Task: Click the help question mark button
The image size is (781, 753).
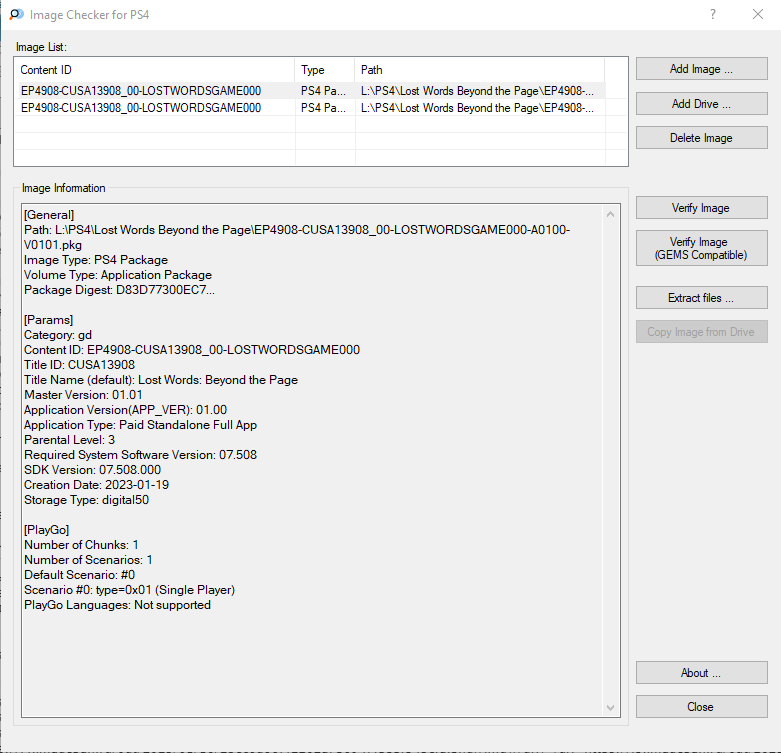Action: 713,14
